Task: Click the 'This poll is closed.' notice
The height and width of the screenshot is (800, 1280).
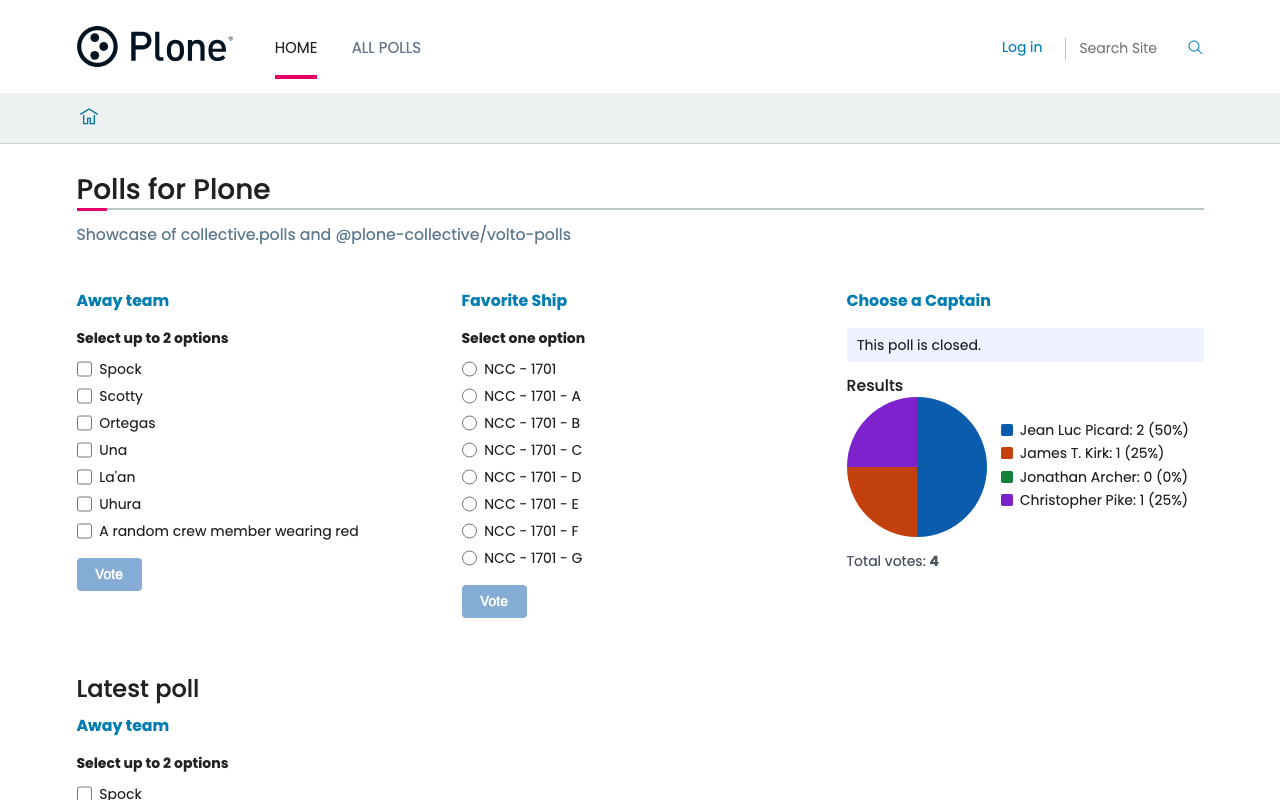Action: [x=1025, y=345]
